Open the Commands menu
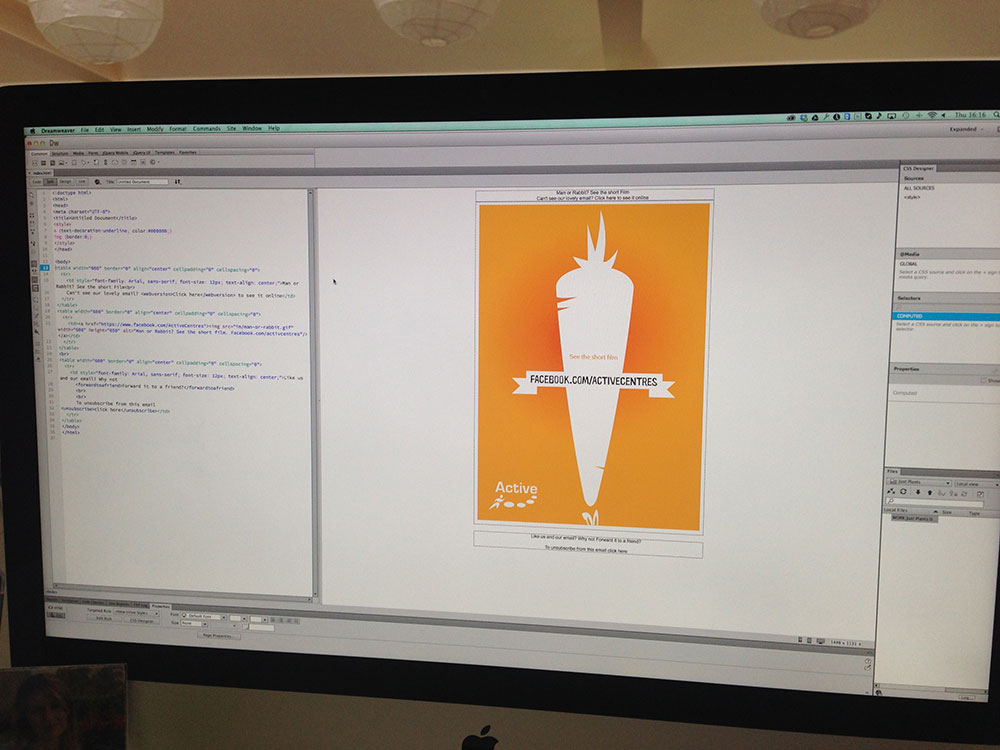Viewport: 1000px width, 750px height. pos(207,129)
